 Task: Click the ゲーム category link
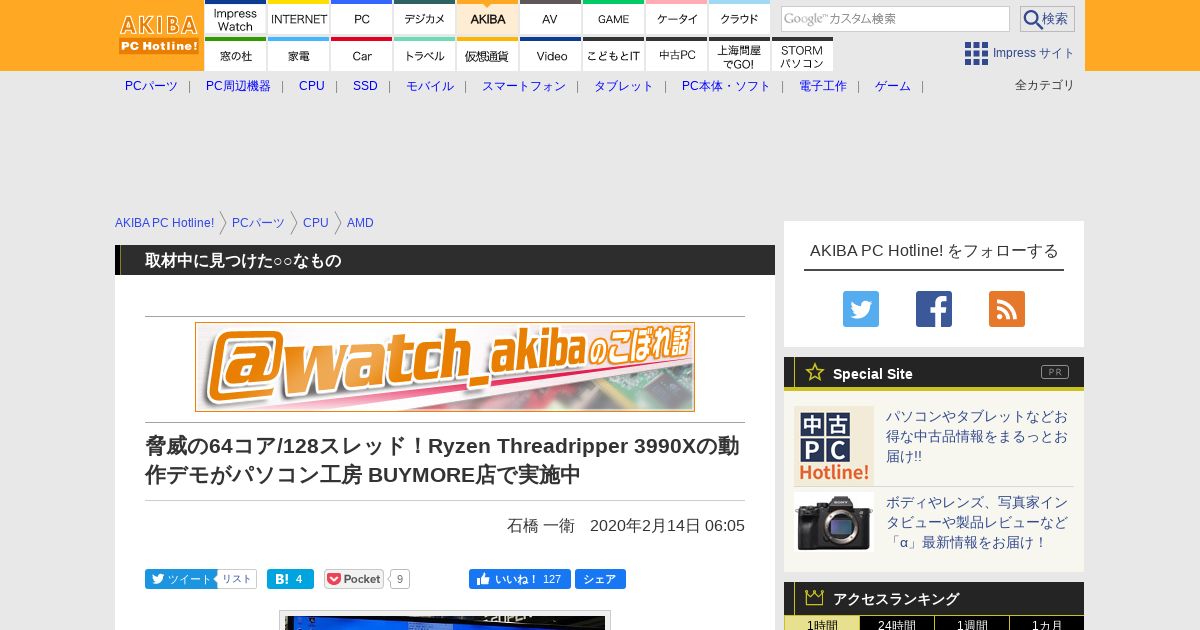tap(893, 86)
